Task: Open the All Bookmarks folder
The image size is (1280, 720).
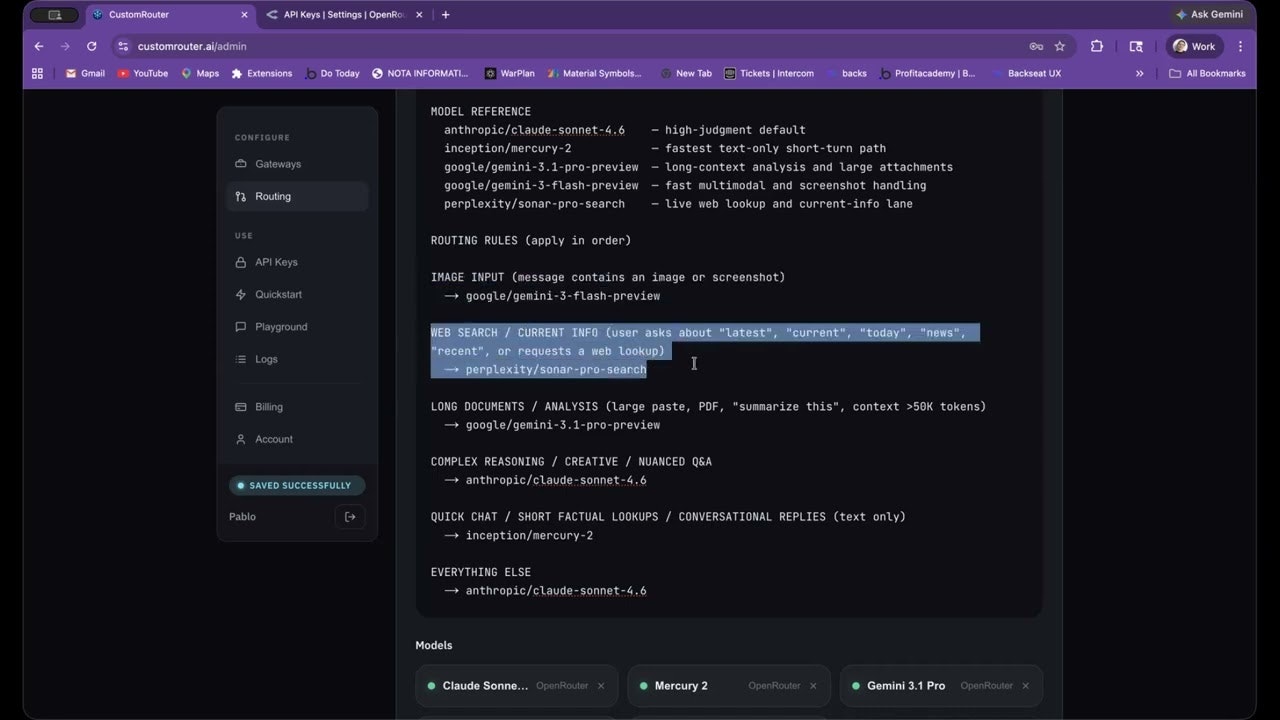Action: 1207,73
